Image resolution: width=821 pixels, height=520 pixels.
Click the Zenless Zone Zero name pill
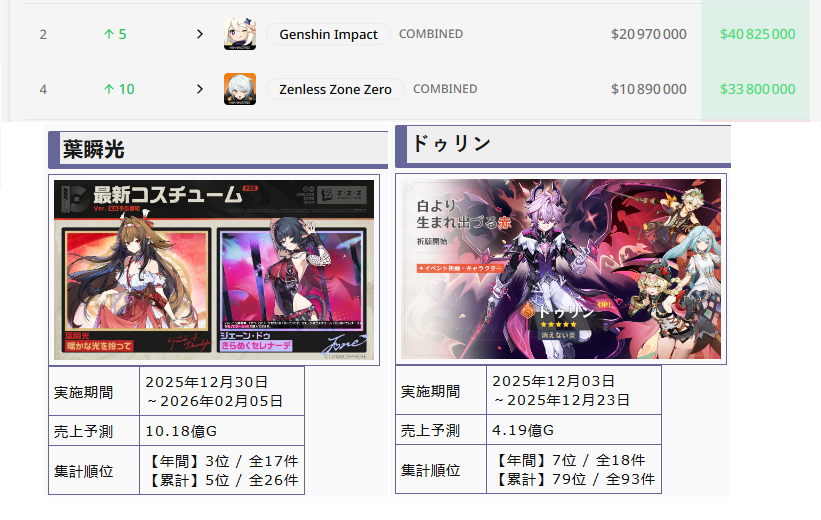coord(335,89)
